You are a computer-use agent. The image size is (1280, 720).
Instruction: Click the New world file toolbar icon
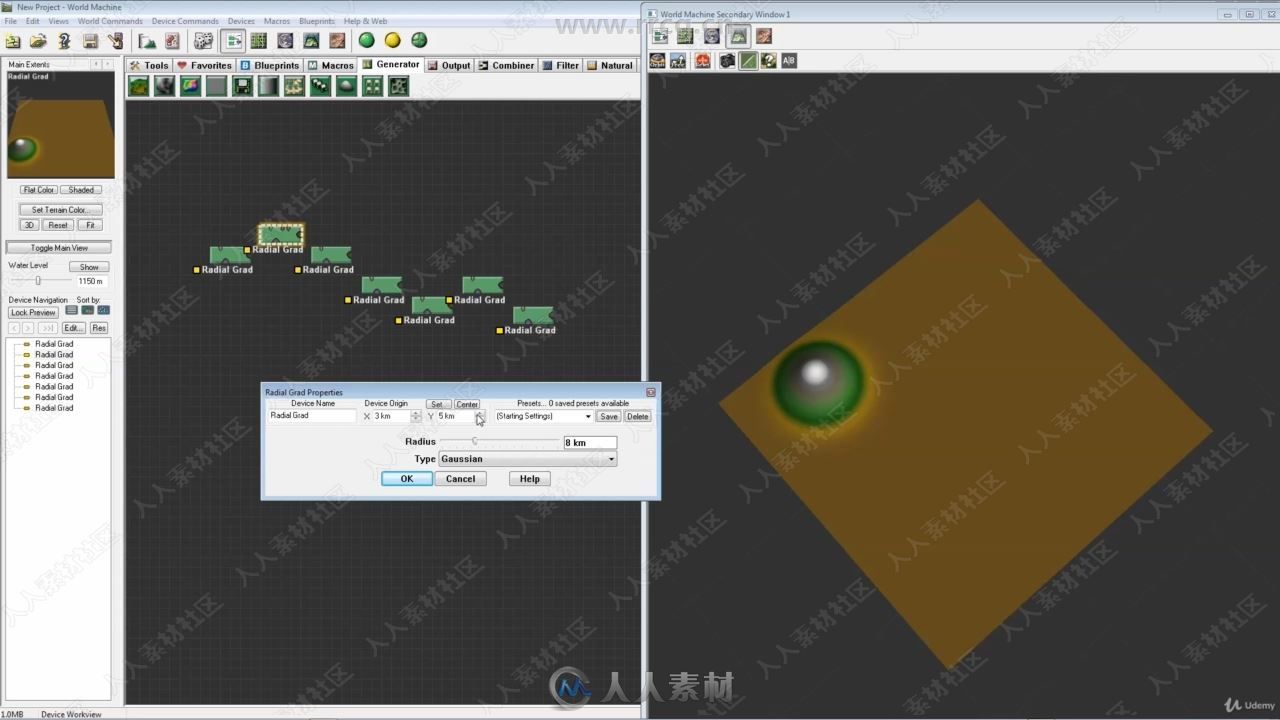13,41
